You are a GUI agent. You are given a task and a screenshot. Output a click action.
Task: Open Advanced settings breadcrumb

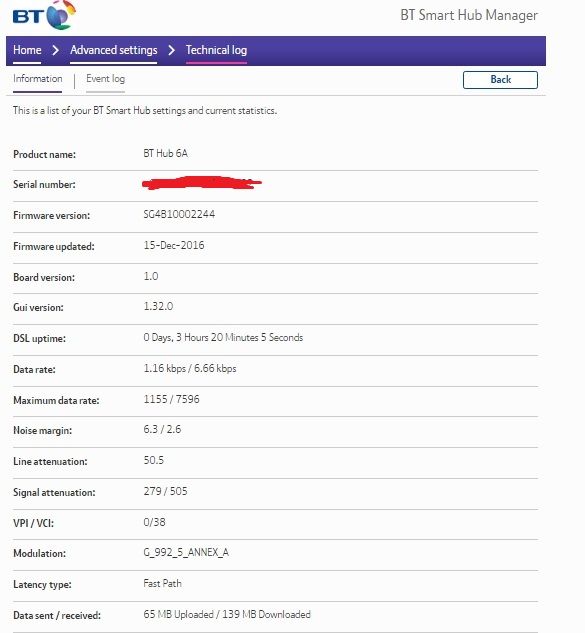tap(113, 50)
